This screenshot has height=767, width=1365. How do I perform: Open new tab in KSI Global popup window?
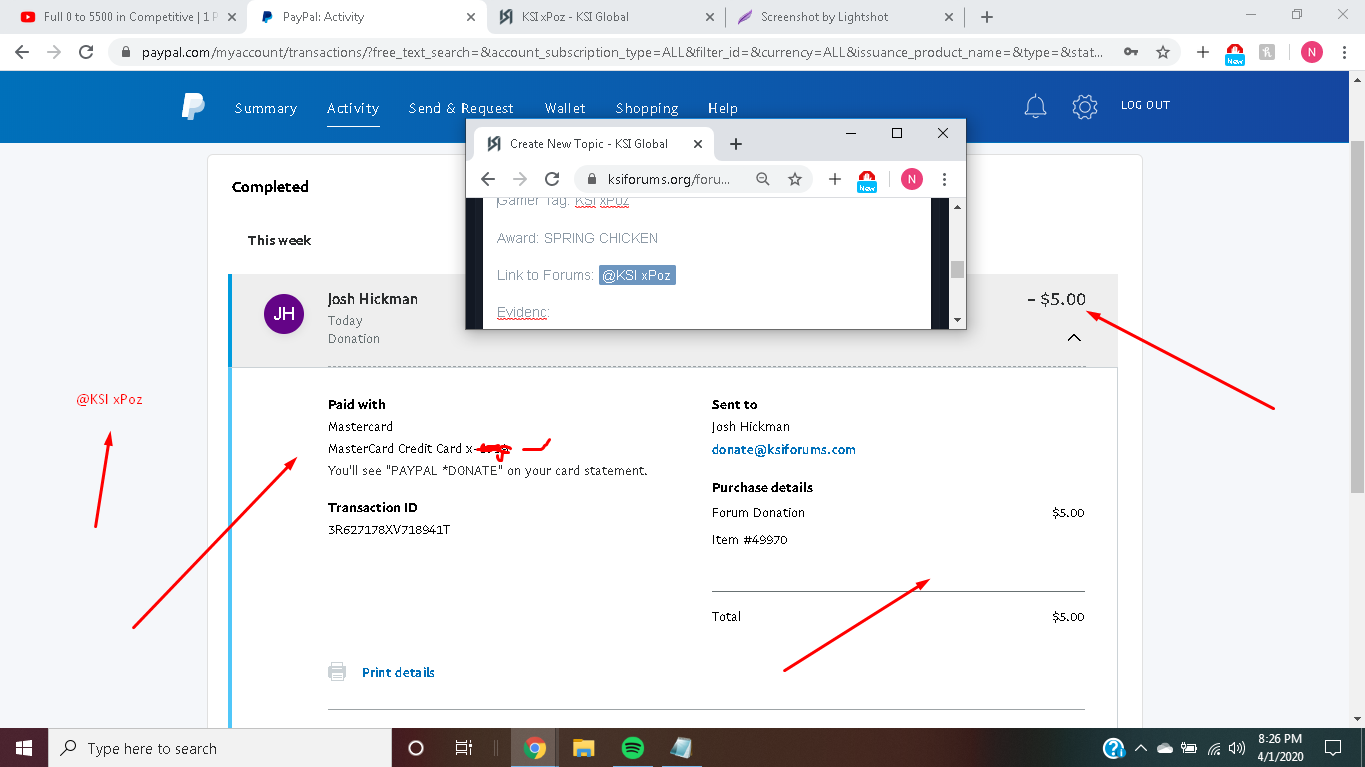[736, 144]
